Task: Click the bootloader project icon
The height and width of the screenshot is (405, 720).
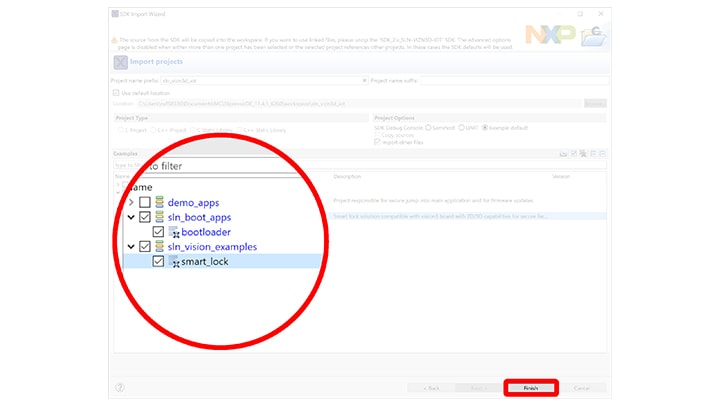Action: 172,232
